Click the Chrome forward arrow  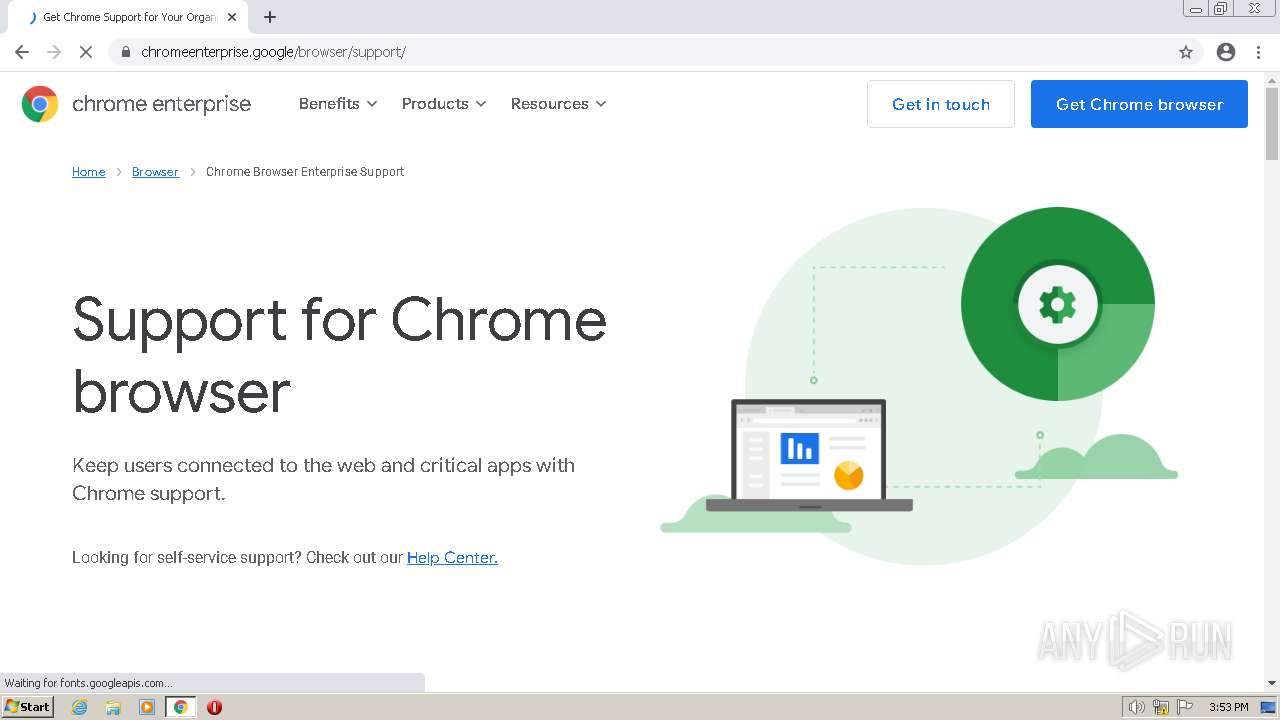click(54, 52)
